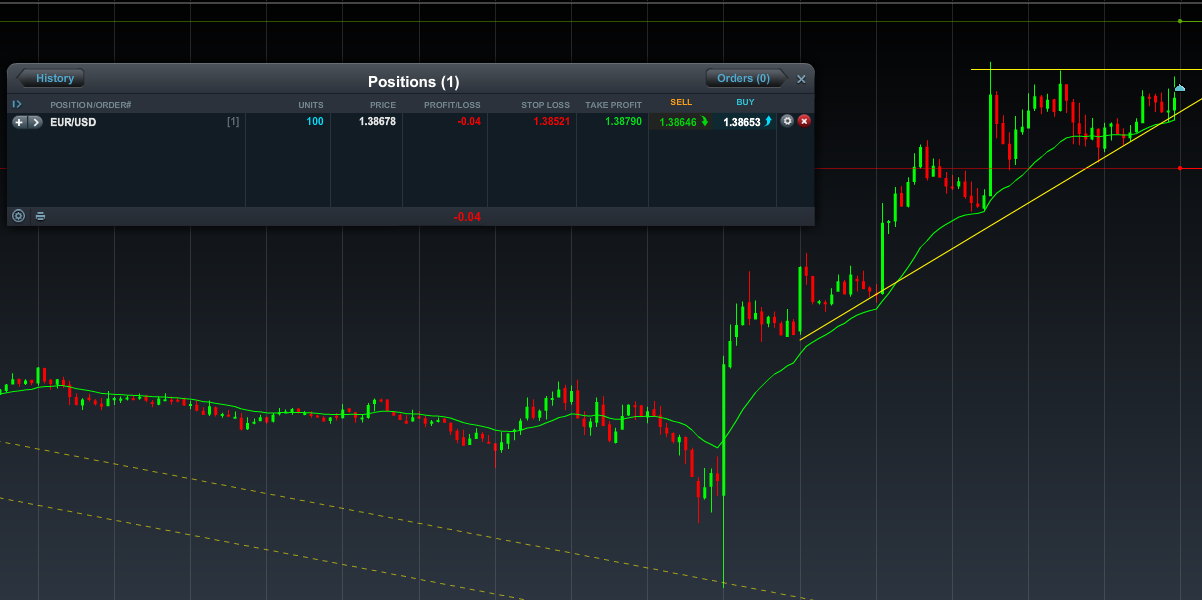Close the Positions panel
Viewport: 1202px width, 600px height.
coord(801,79)
